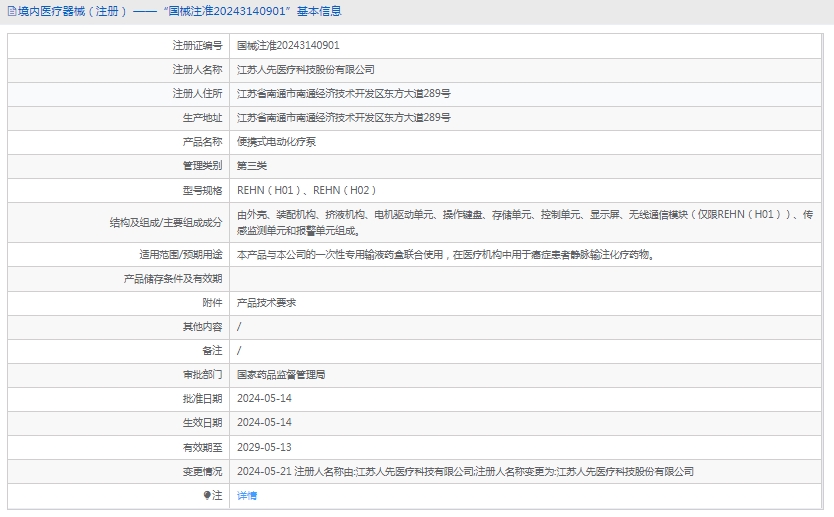The height and width of the screenshot is (517, 834).
Task: Open the 详情 details link
Action: [x=247, y=495]
